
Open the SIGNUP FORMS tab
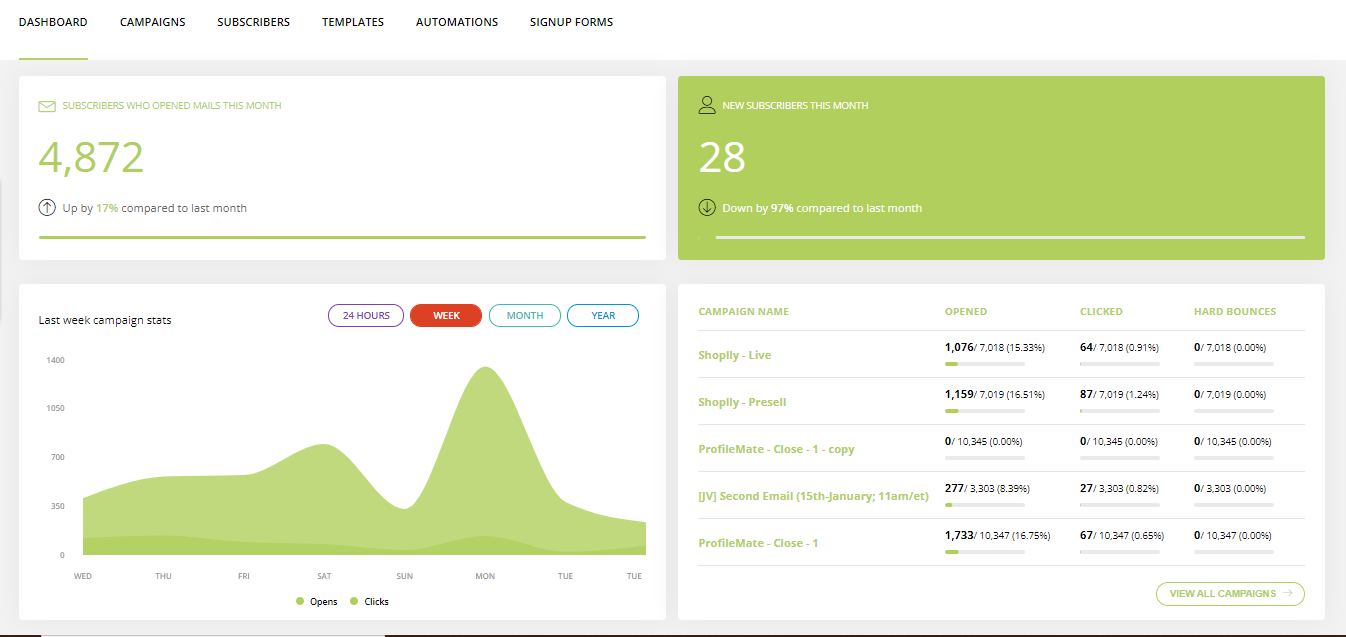coord(571,22)
